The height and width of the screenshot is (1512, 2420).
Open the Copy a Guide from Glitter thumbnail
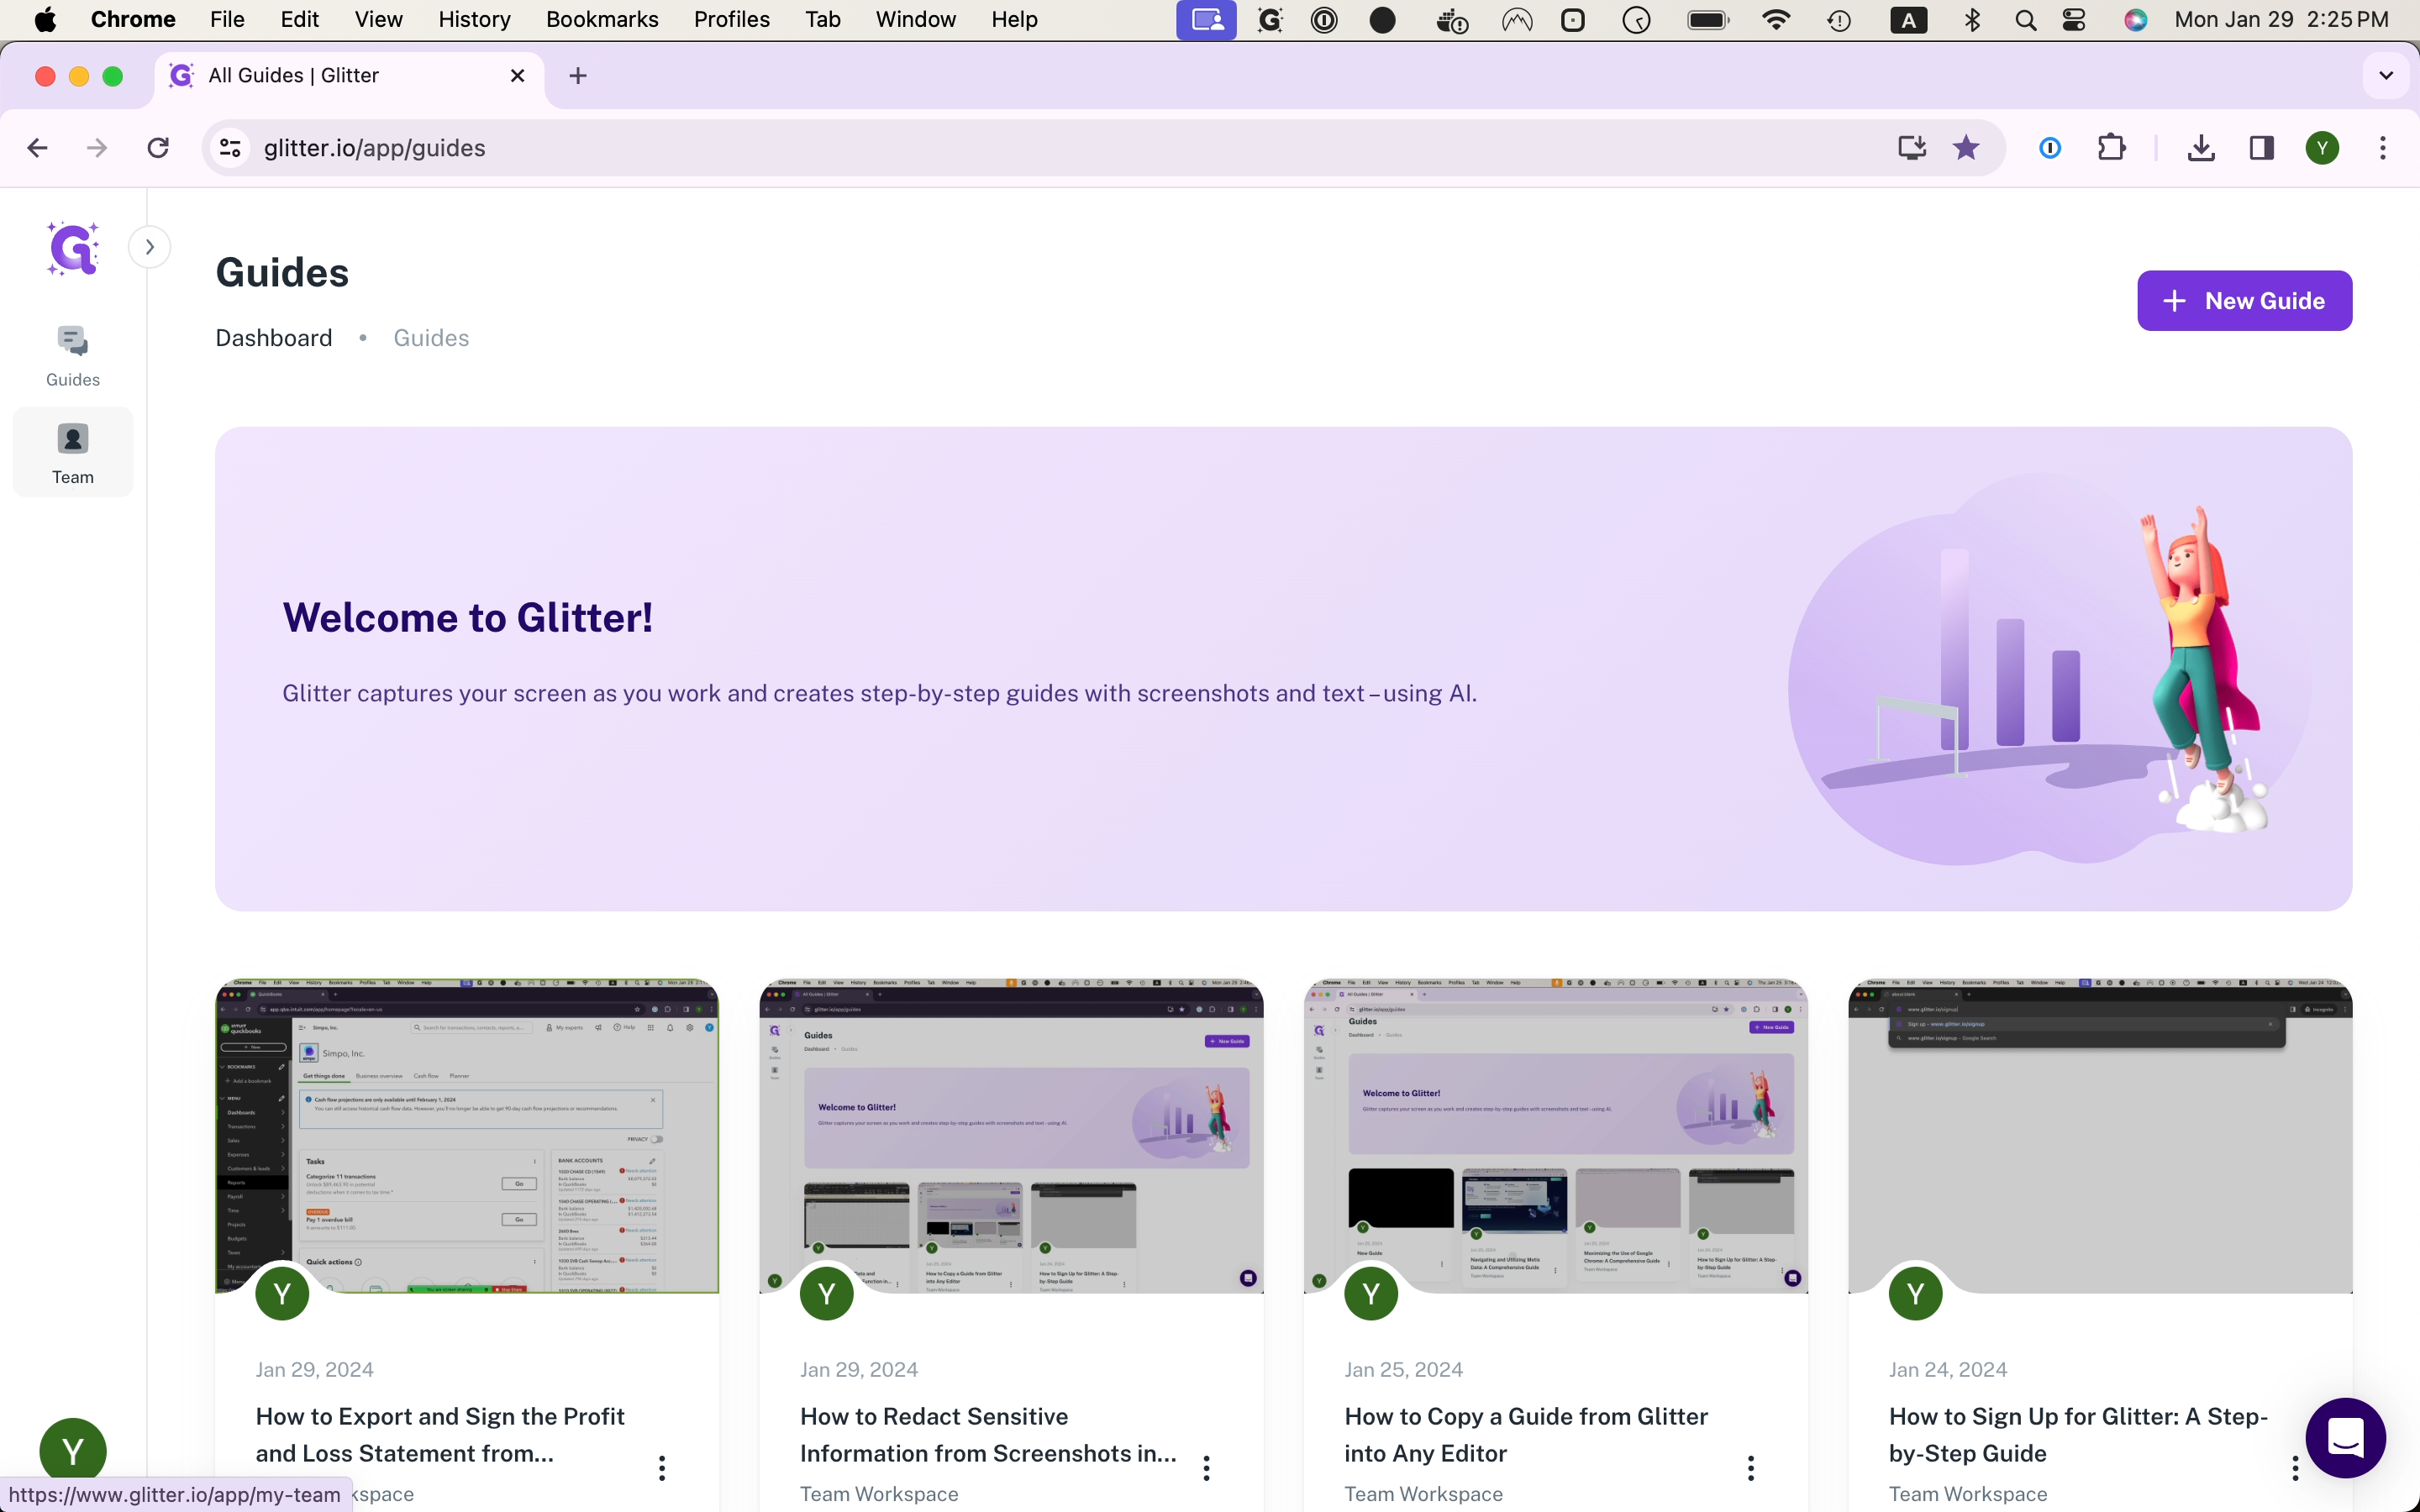click(1555, 1136)
